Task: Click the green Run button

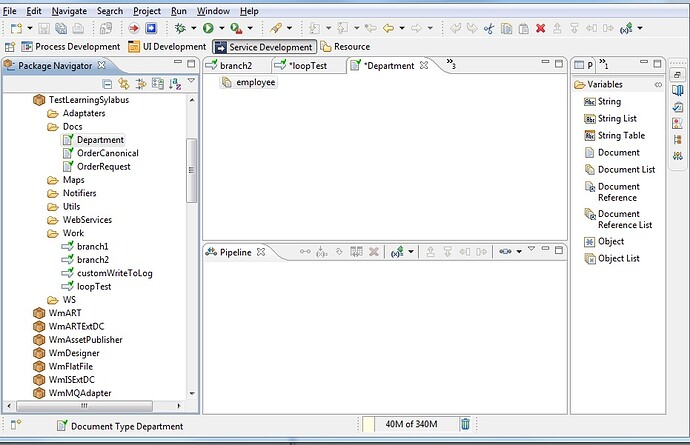Action: click(x=208, y=29)
